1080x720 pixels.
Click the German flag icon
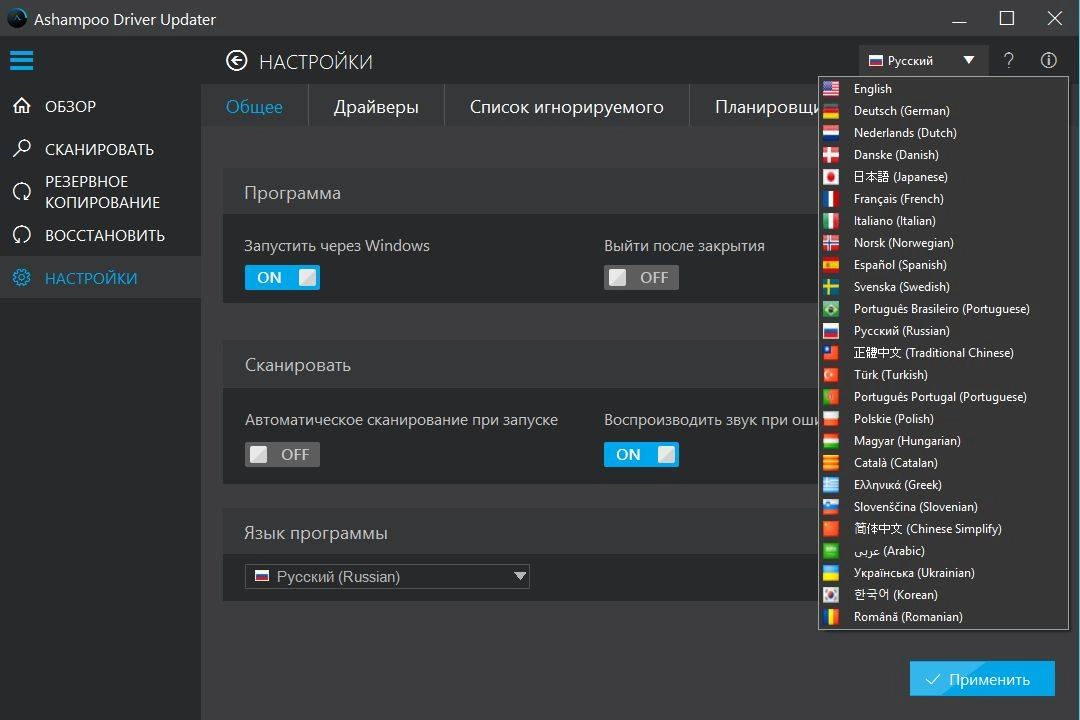pos(831,111)
